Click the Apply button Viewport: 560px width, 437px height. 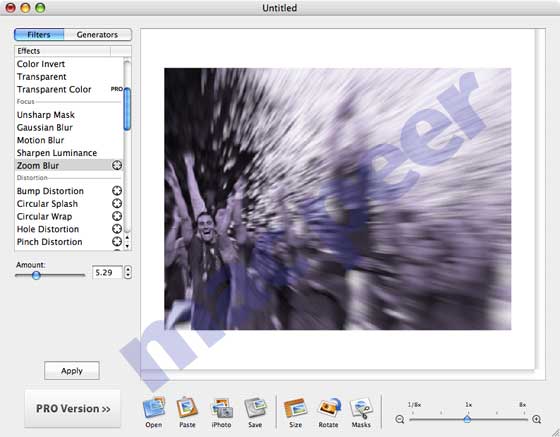[x=72, y=371]
